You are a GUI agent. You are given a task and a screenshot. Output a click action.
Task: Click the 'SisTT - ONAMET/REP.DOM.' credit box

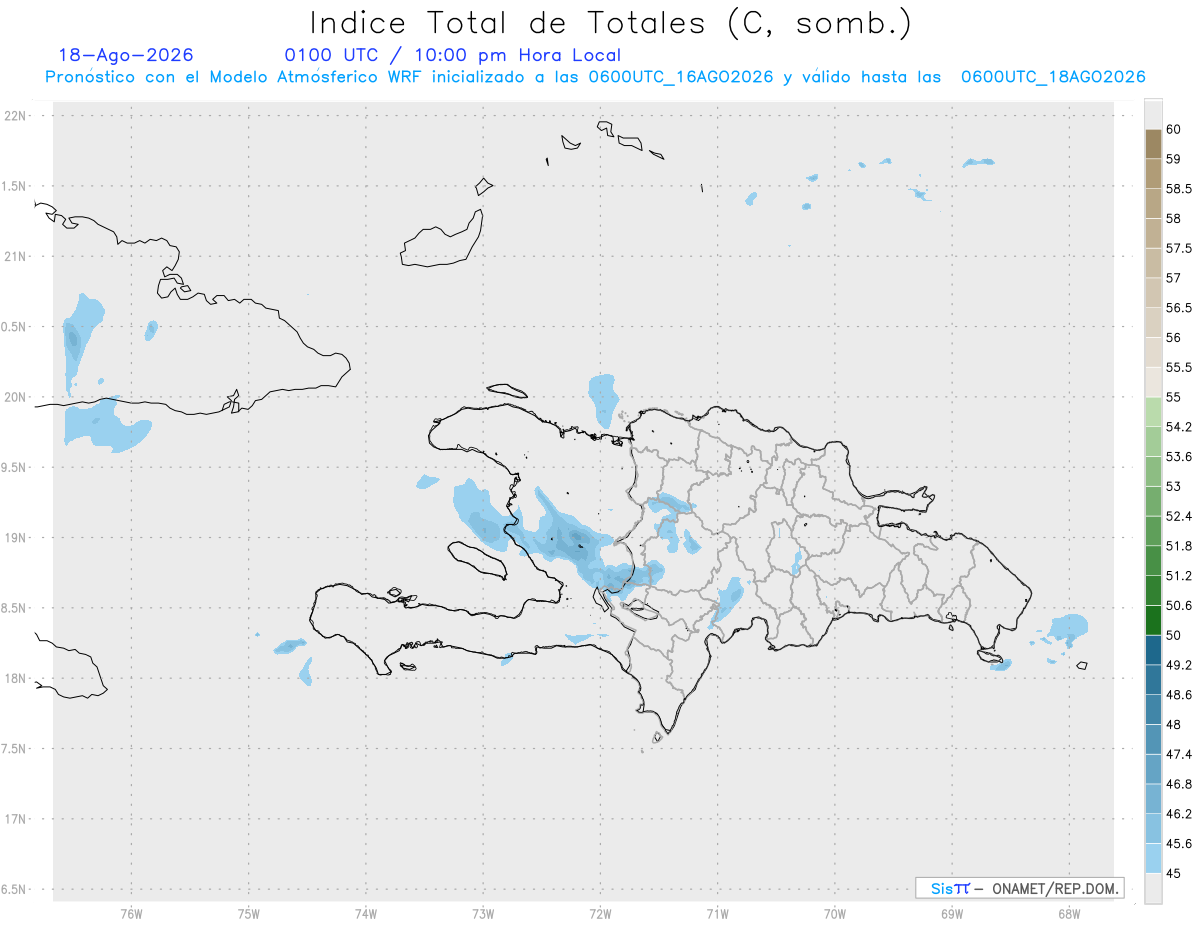(1019, 888)
